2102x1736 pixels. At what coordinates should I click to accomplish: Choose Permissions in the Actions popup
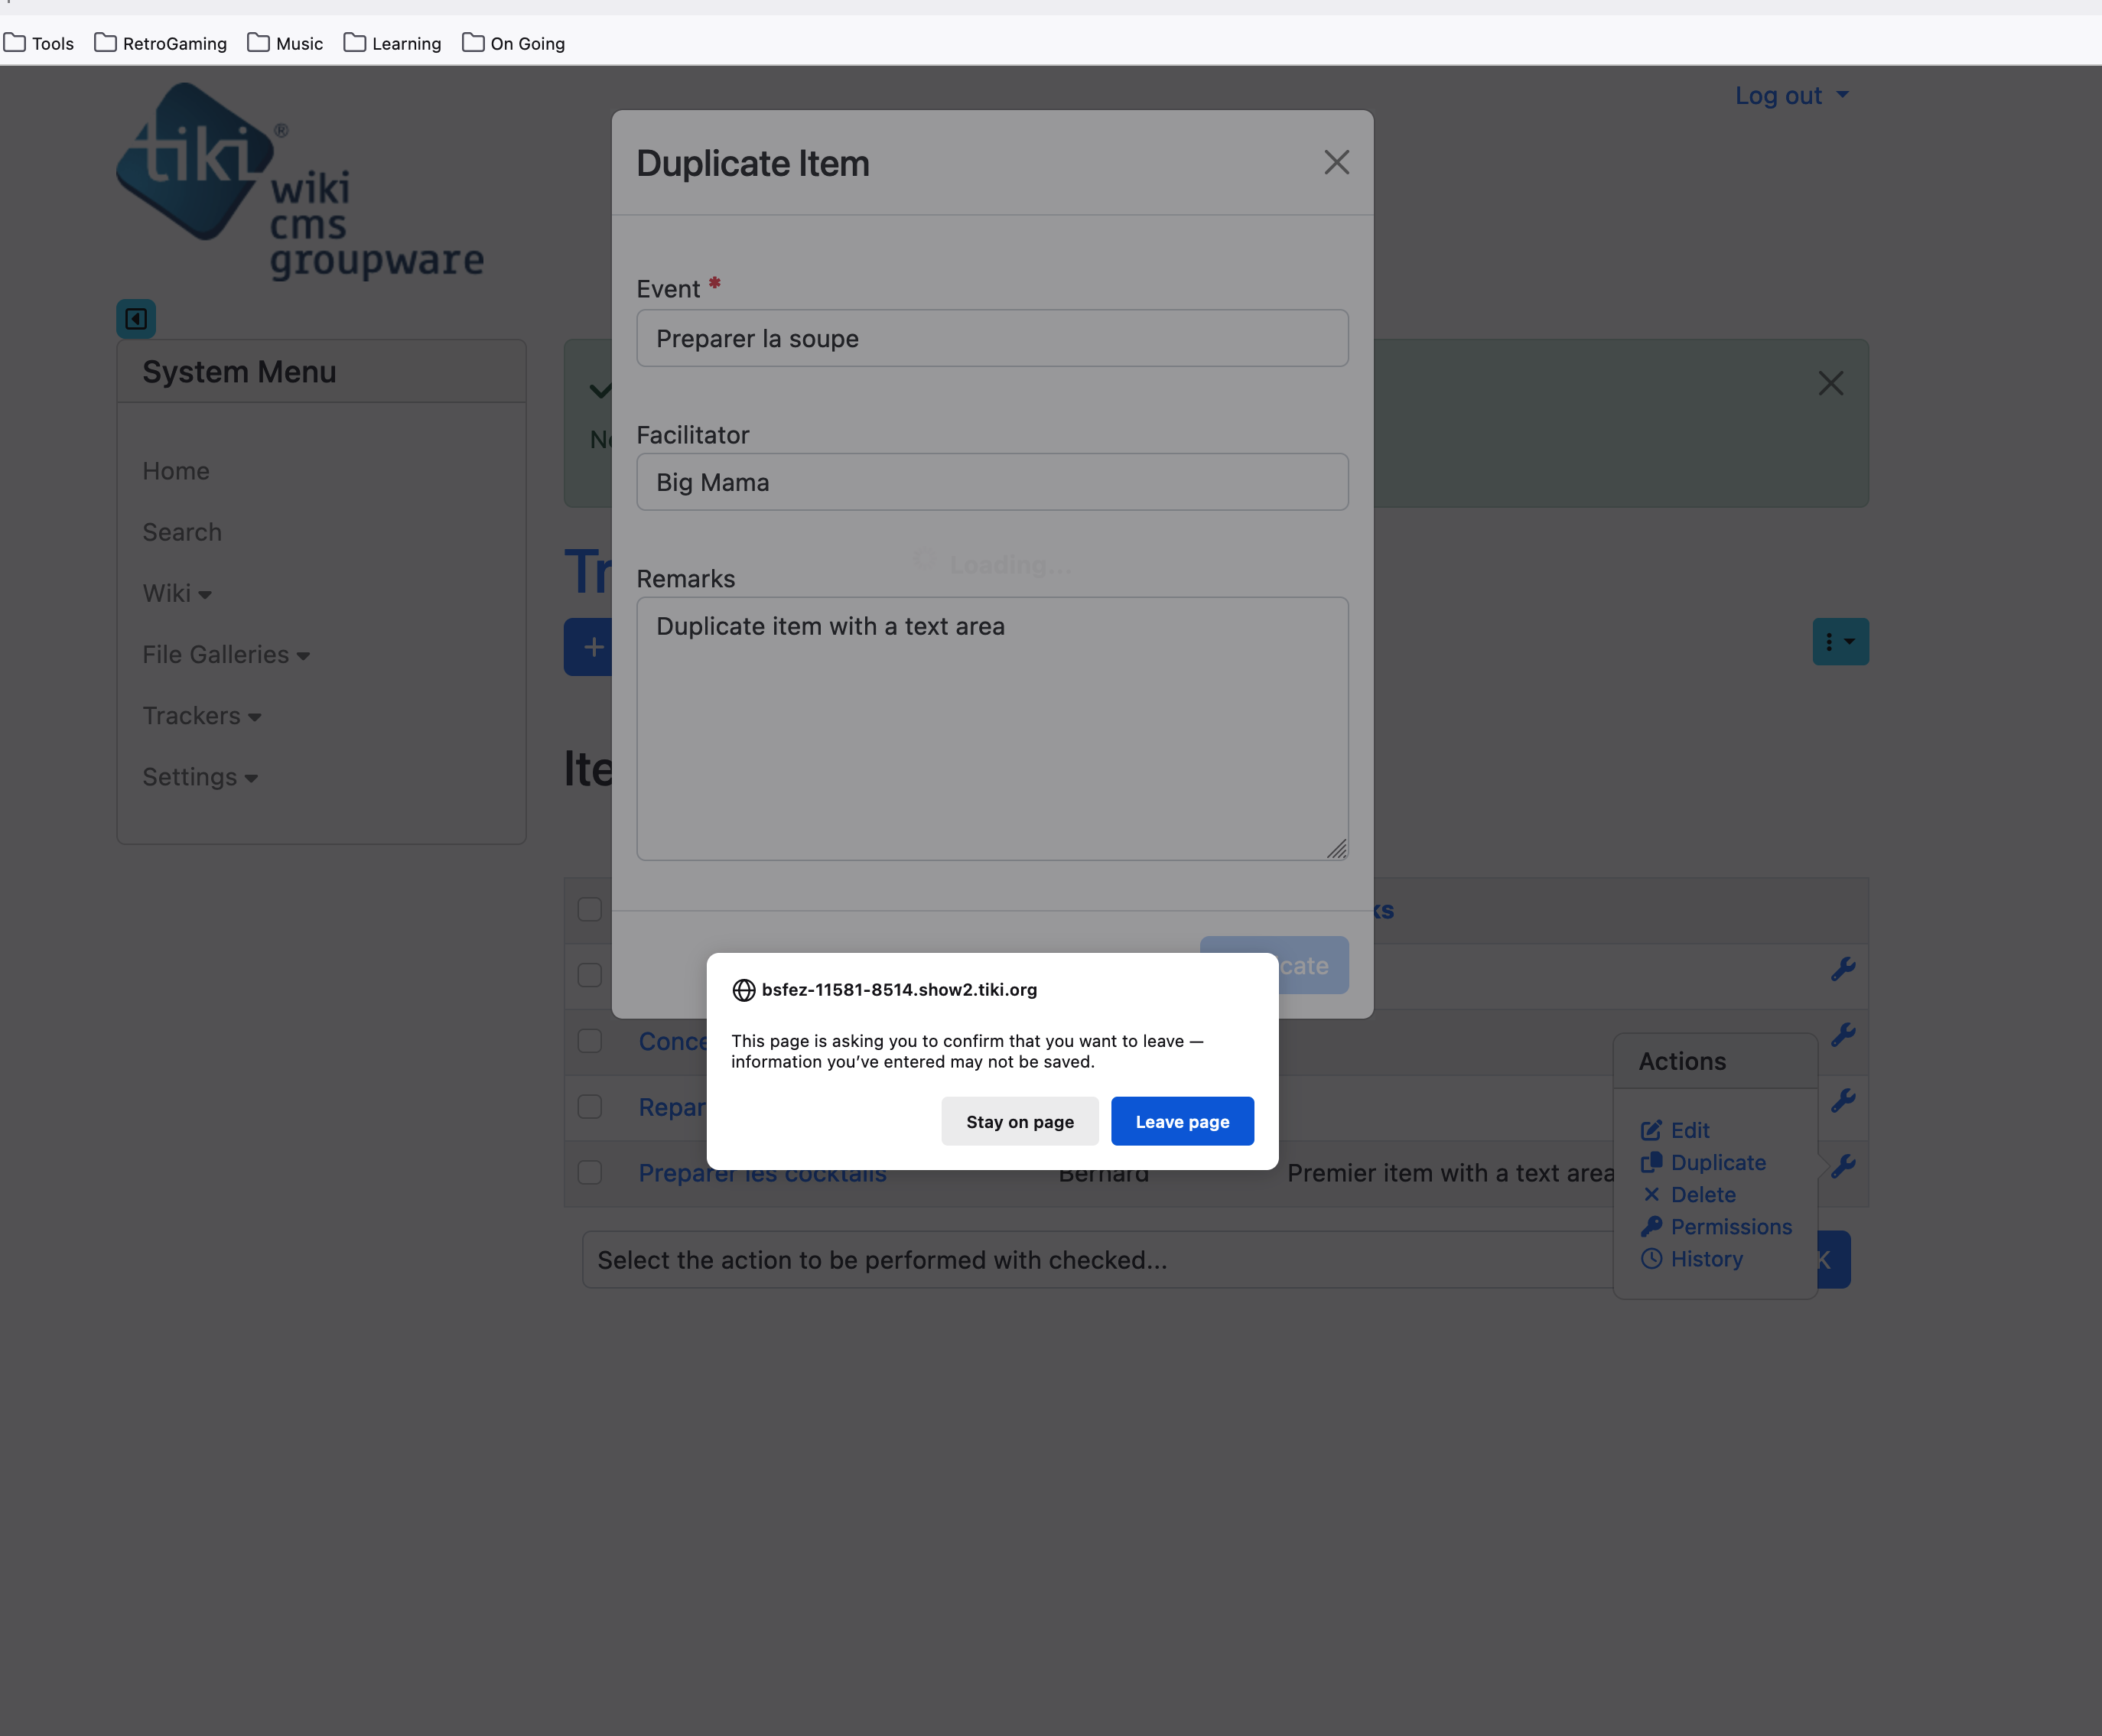click(x=1716, y=1227)
